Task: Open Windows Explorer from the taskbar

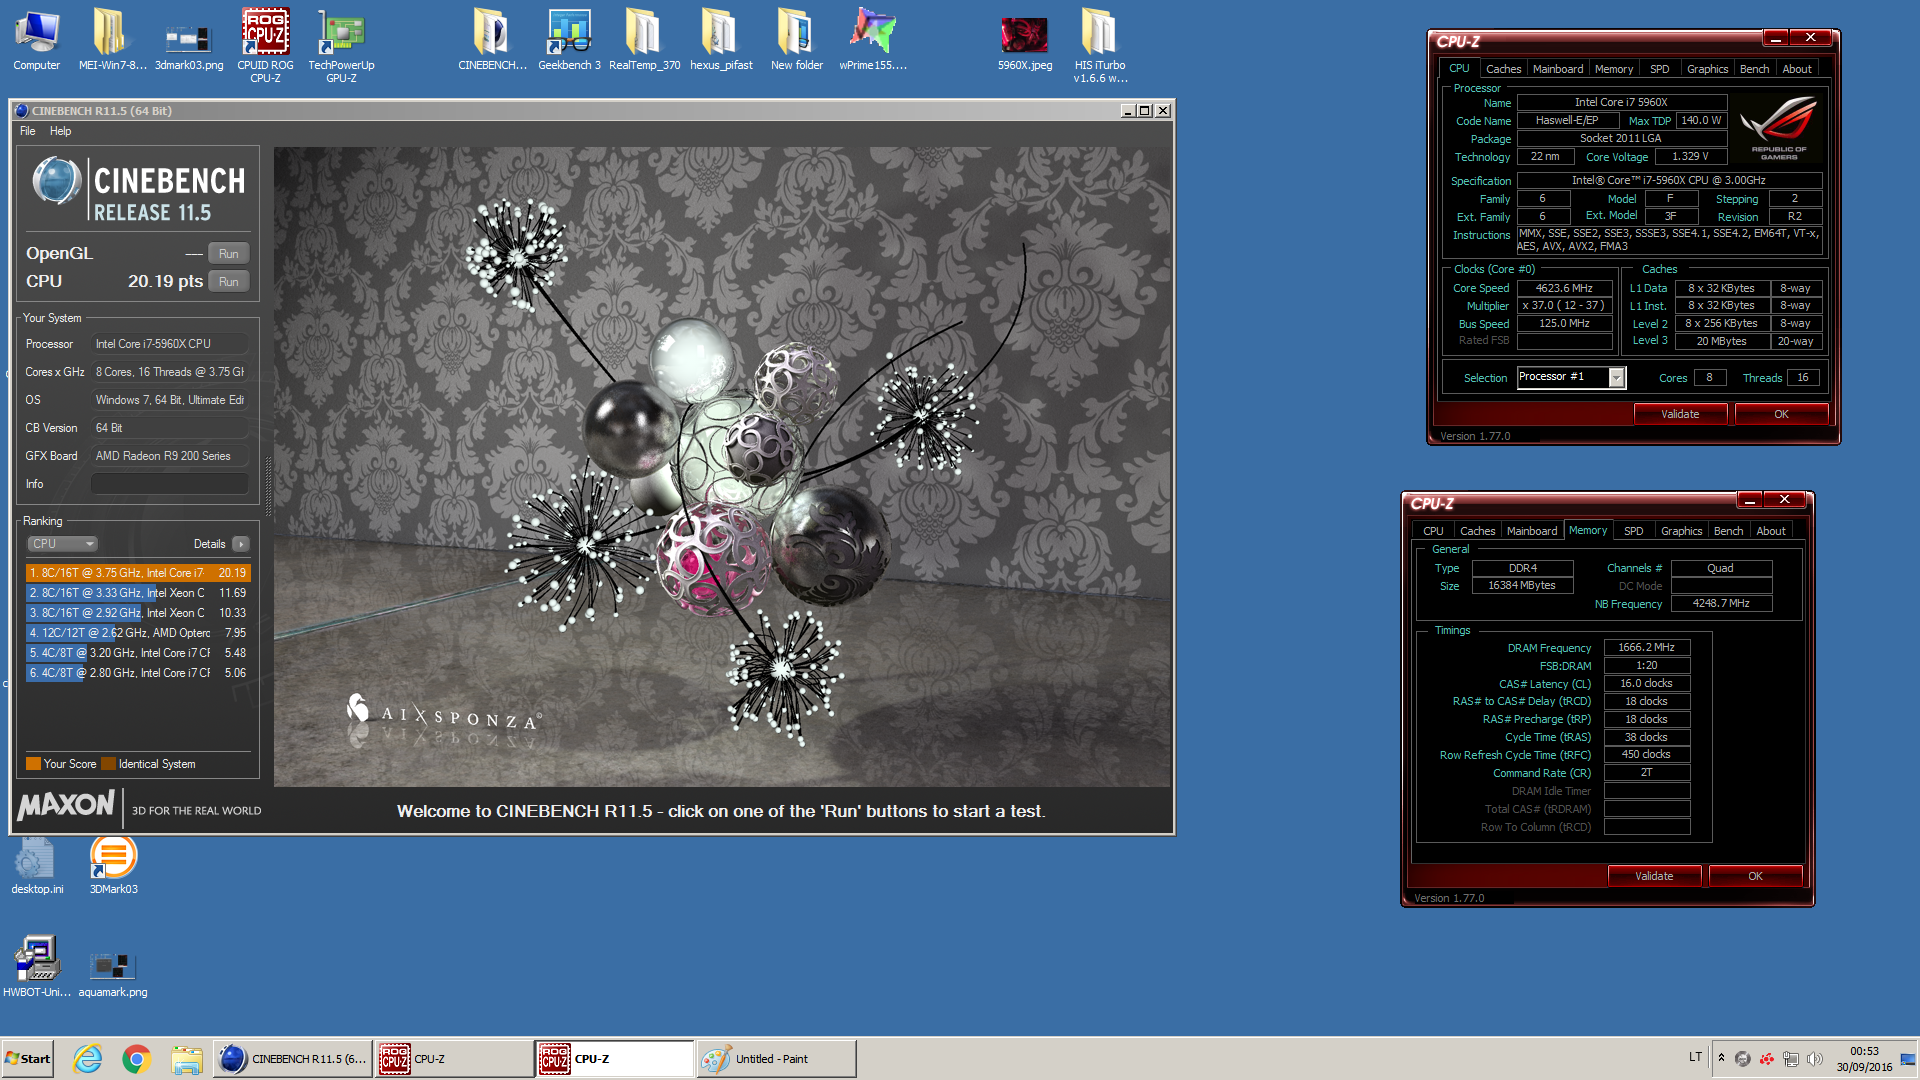Action: [186, 1058]
